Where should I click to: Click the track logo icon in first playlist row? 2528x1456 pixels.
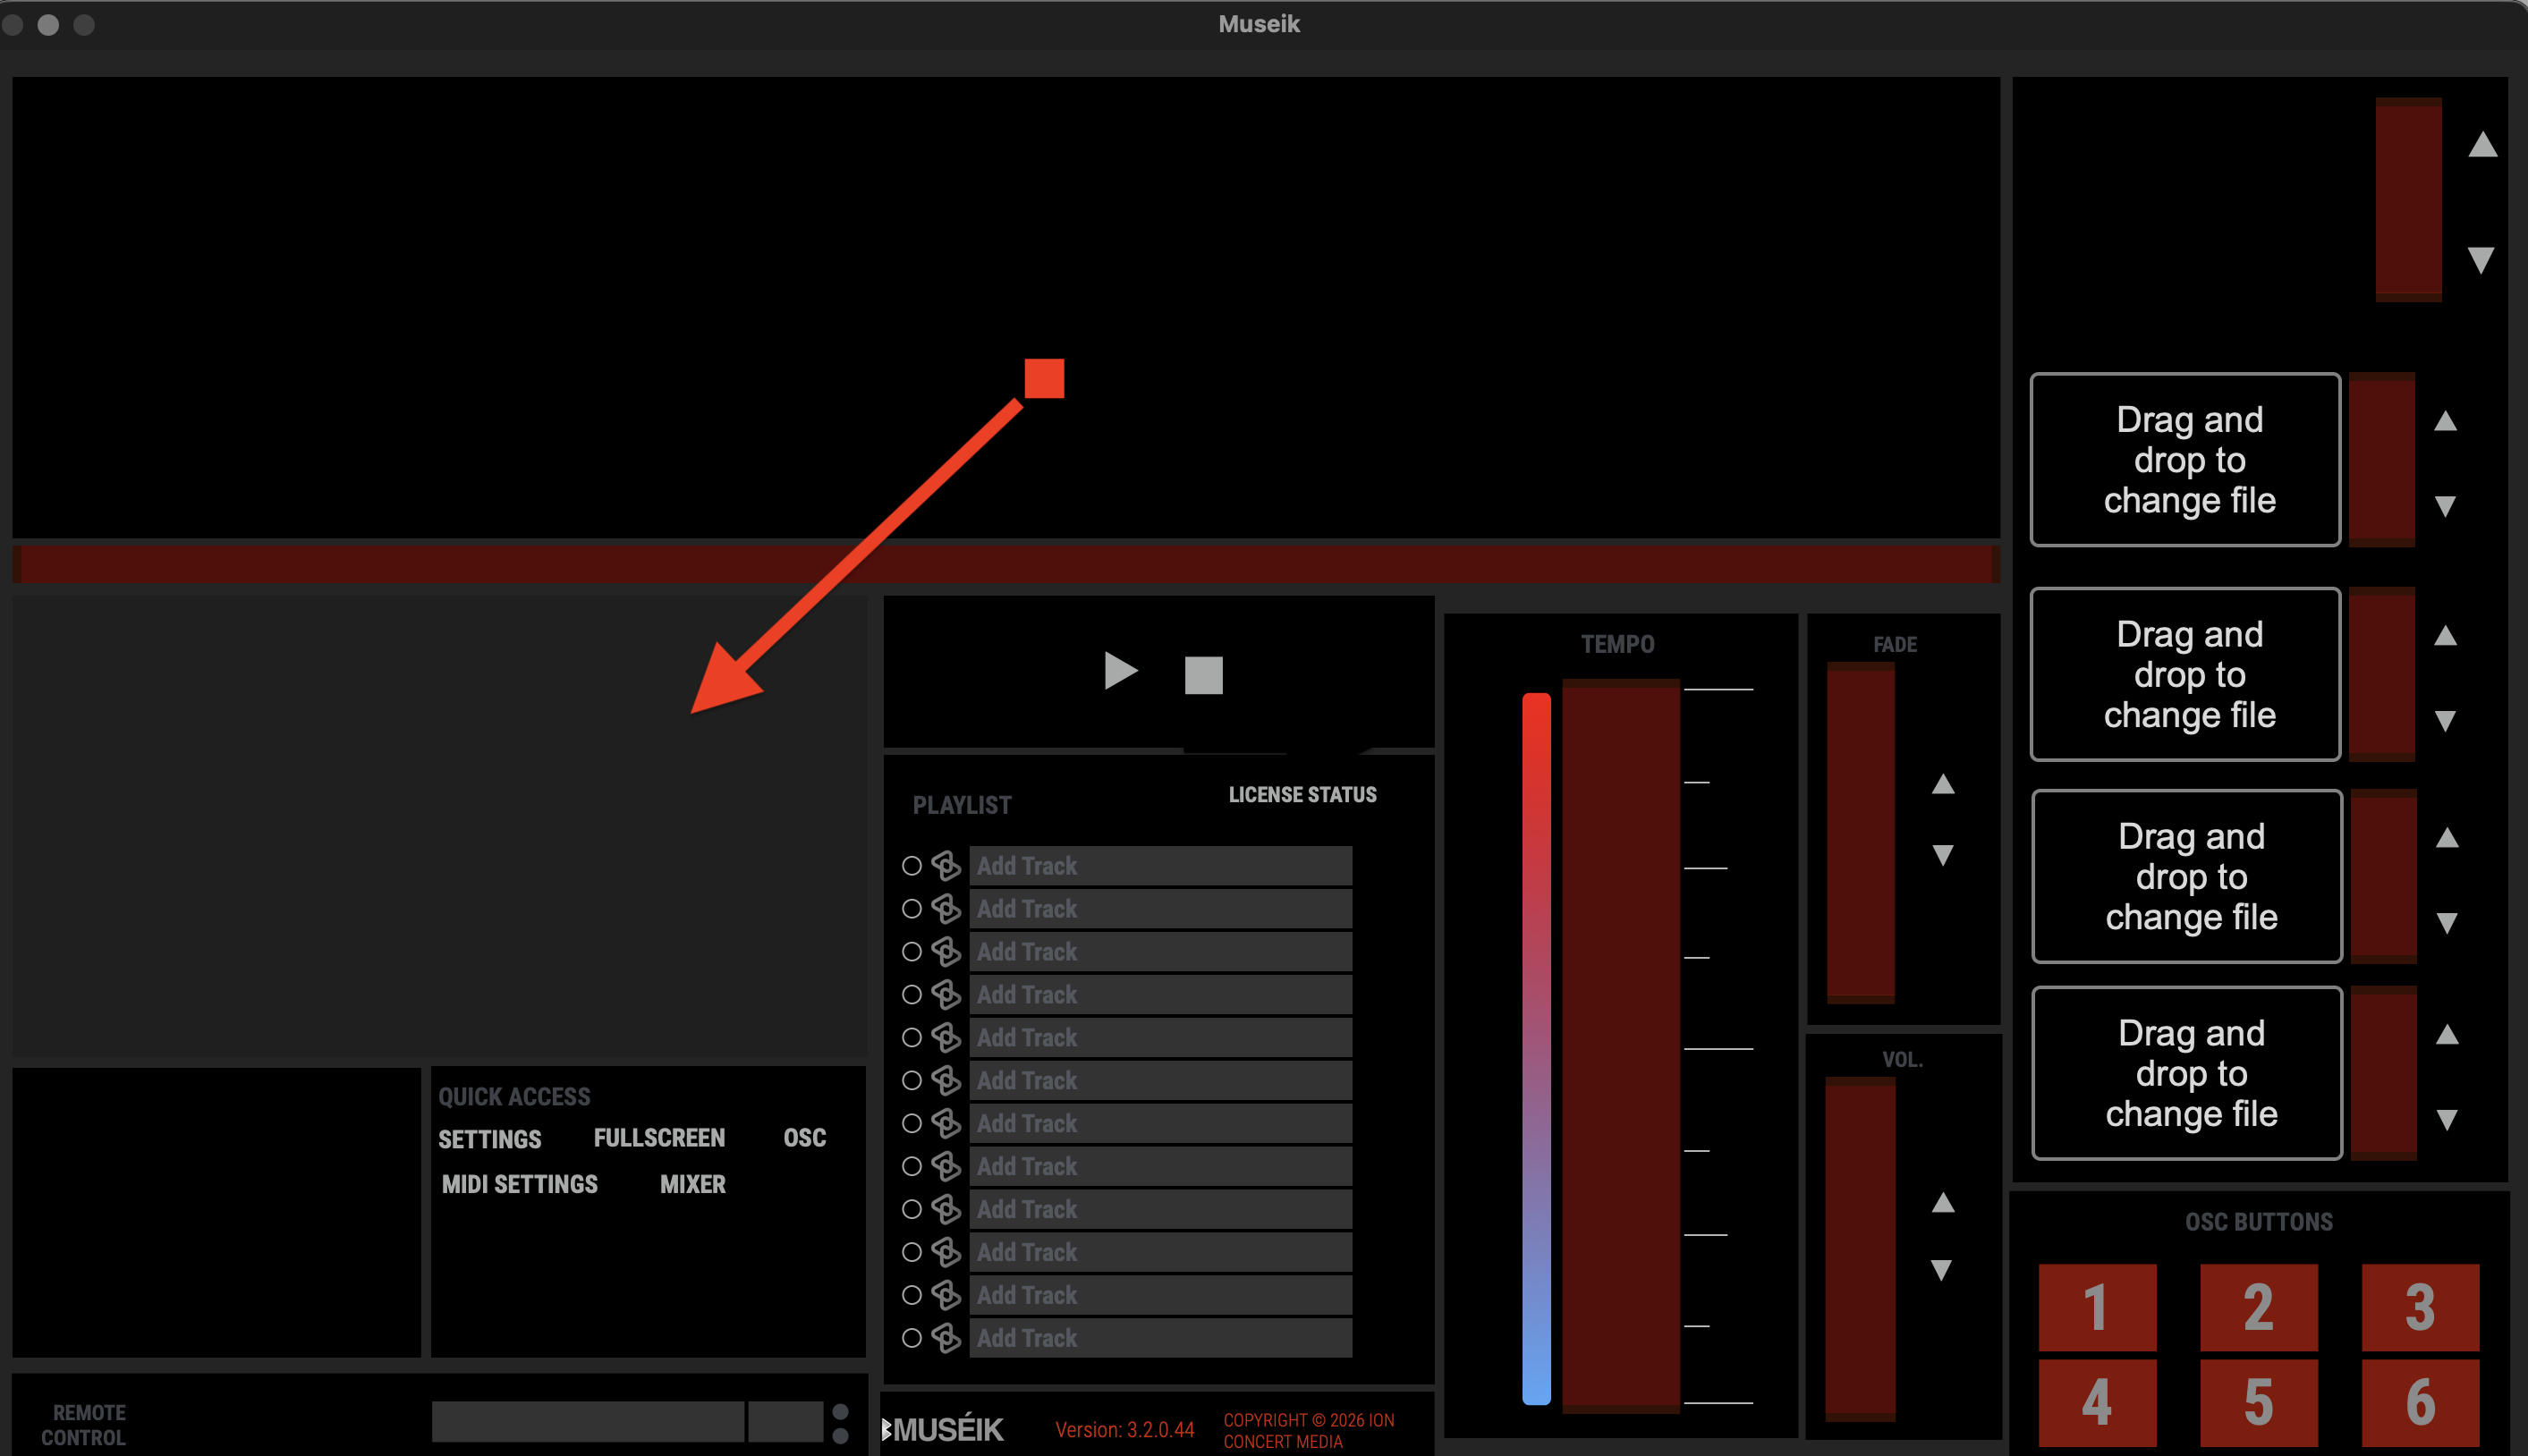tap(946, 866)
